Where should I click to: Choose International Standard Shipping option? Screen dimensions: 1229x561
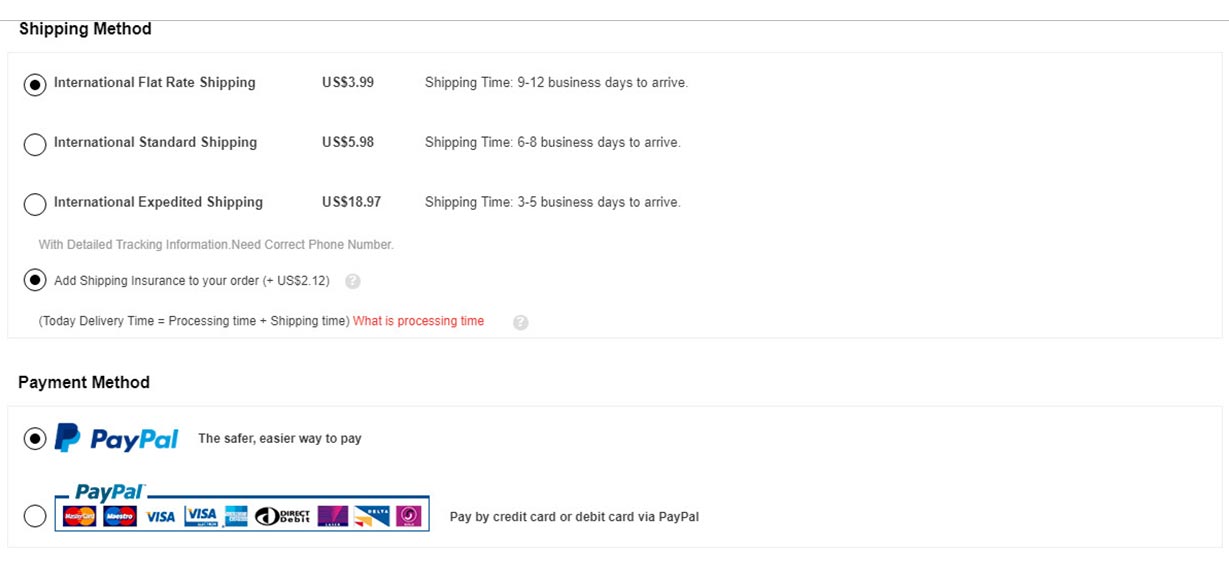coord(35,144)
